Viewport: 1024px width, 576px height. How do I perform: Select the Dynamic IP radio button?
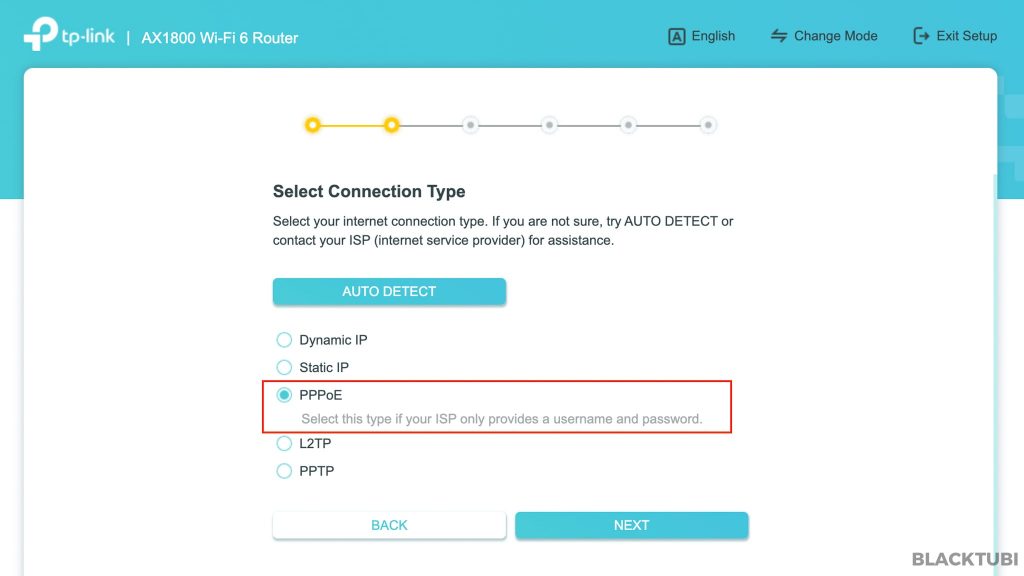pyautogui.click(x=284, y=340)
